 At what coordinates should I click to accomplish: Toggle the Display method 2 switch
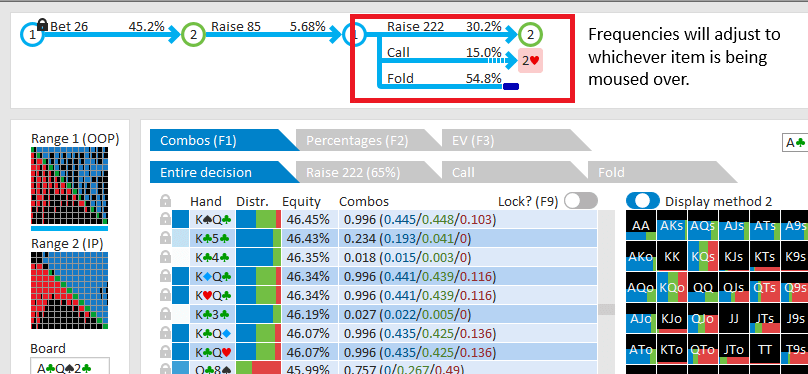(x=643, y=201)
